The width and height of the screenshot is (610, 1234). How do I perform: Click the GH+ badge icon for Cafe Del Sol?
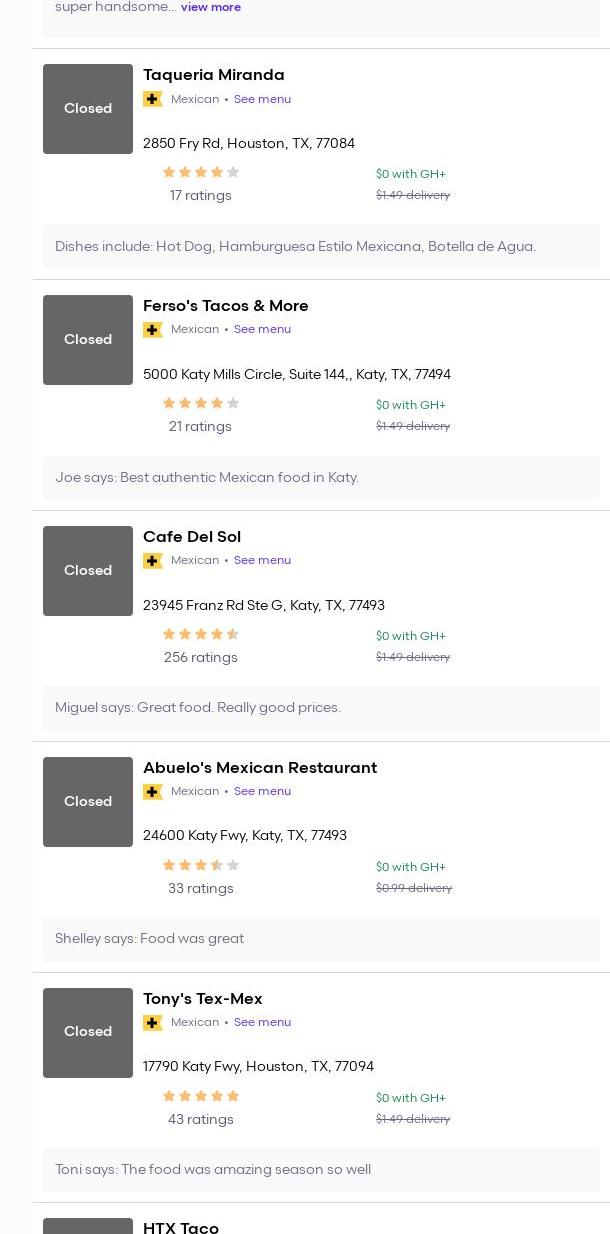152,561
